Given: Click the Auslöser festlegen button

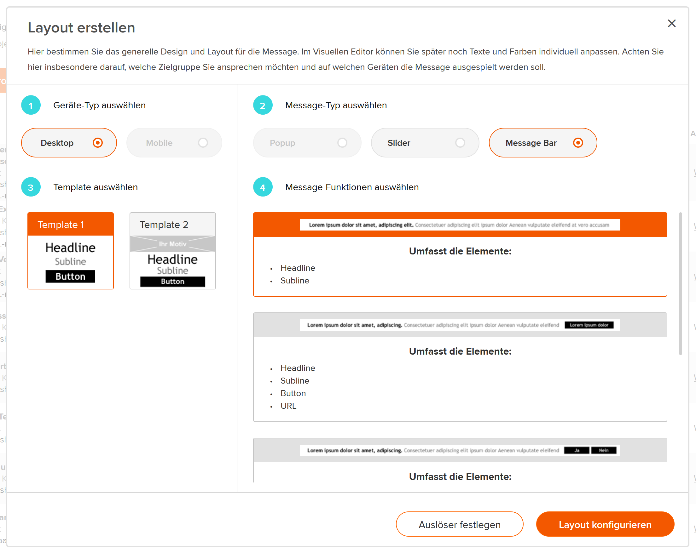Looking at the screenshot, I should (459, 524).
